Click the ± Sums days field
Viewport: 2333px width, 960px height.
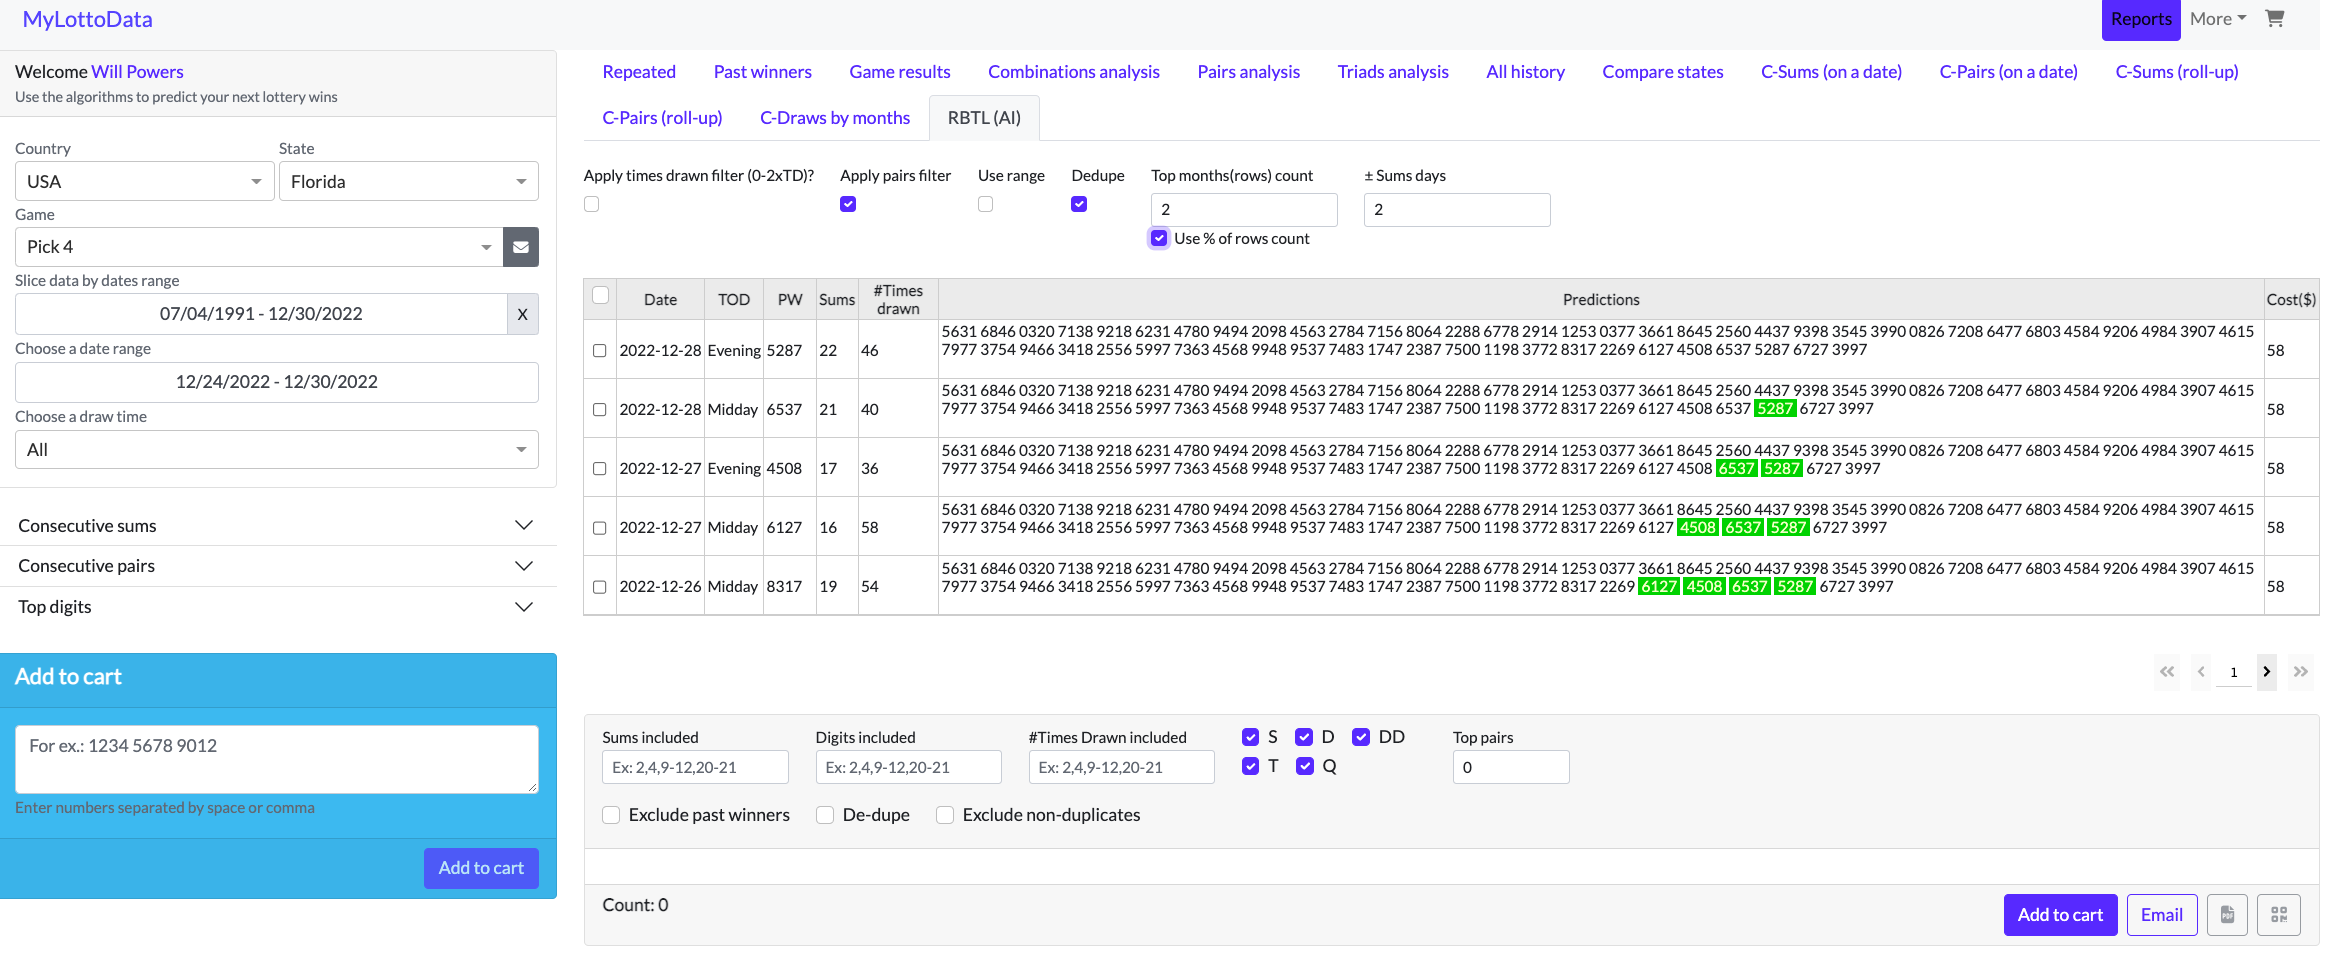coord(1457,210)
